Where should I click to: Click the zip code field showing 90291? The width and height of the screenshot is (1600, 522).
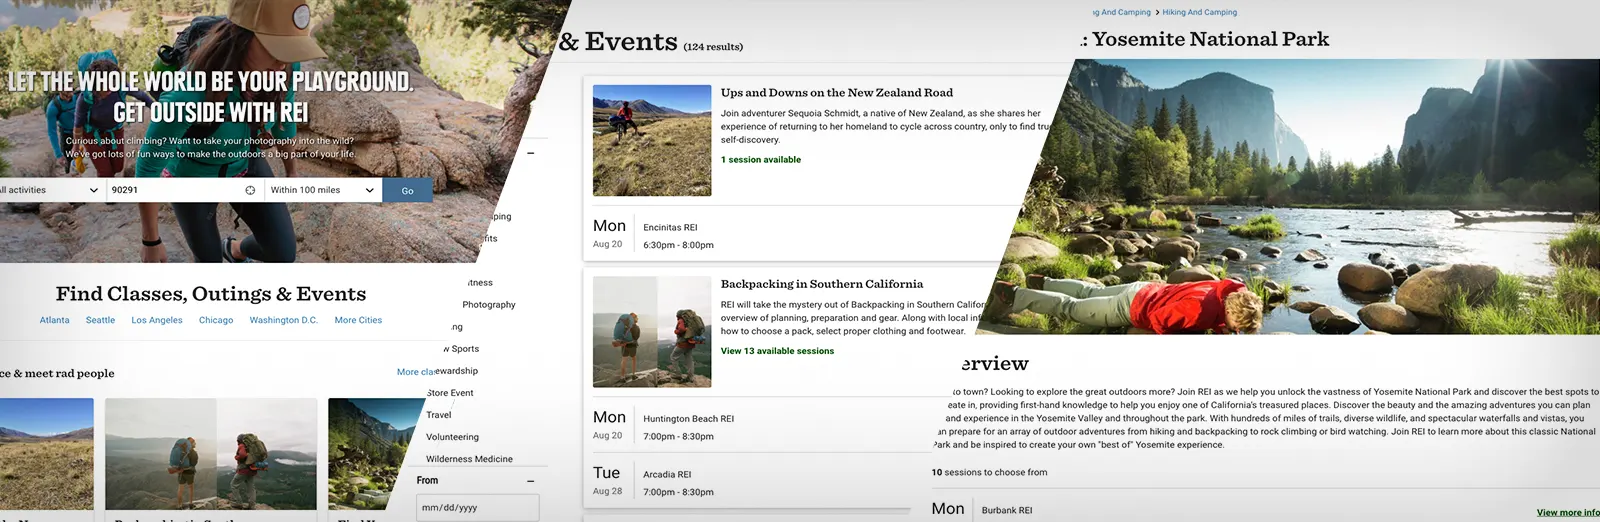tap(170, 190)
